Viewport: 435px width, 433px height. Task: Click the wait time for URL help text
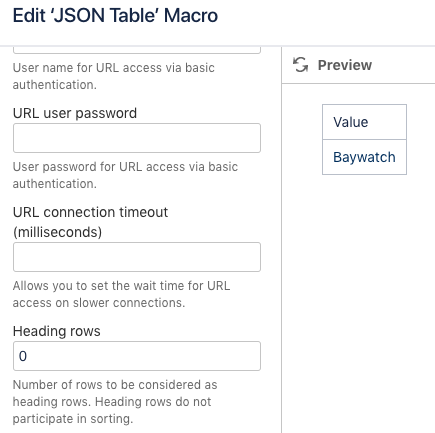(121, 294)
